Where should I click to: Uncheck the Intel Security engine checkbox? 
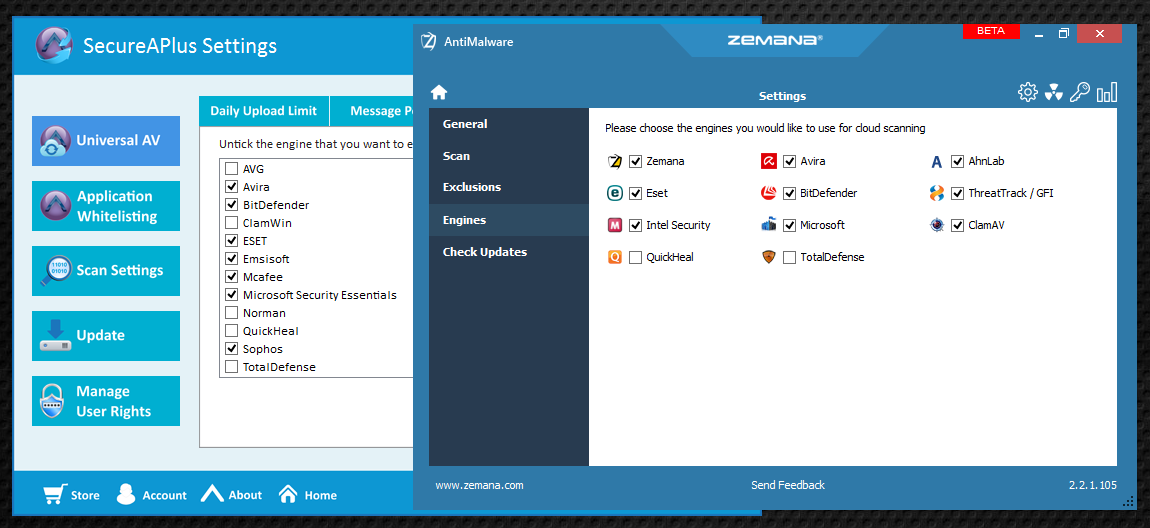coord(636,225)
